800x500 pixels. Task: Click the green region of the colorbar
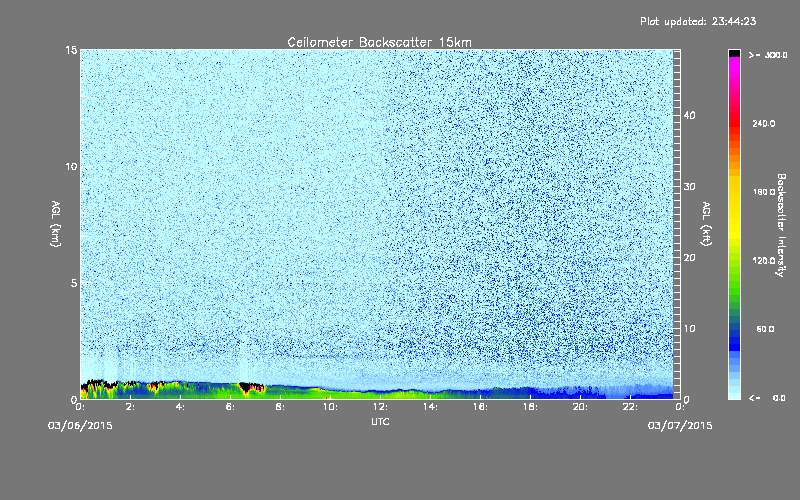point(734,276)
